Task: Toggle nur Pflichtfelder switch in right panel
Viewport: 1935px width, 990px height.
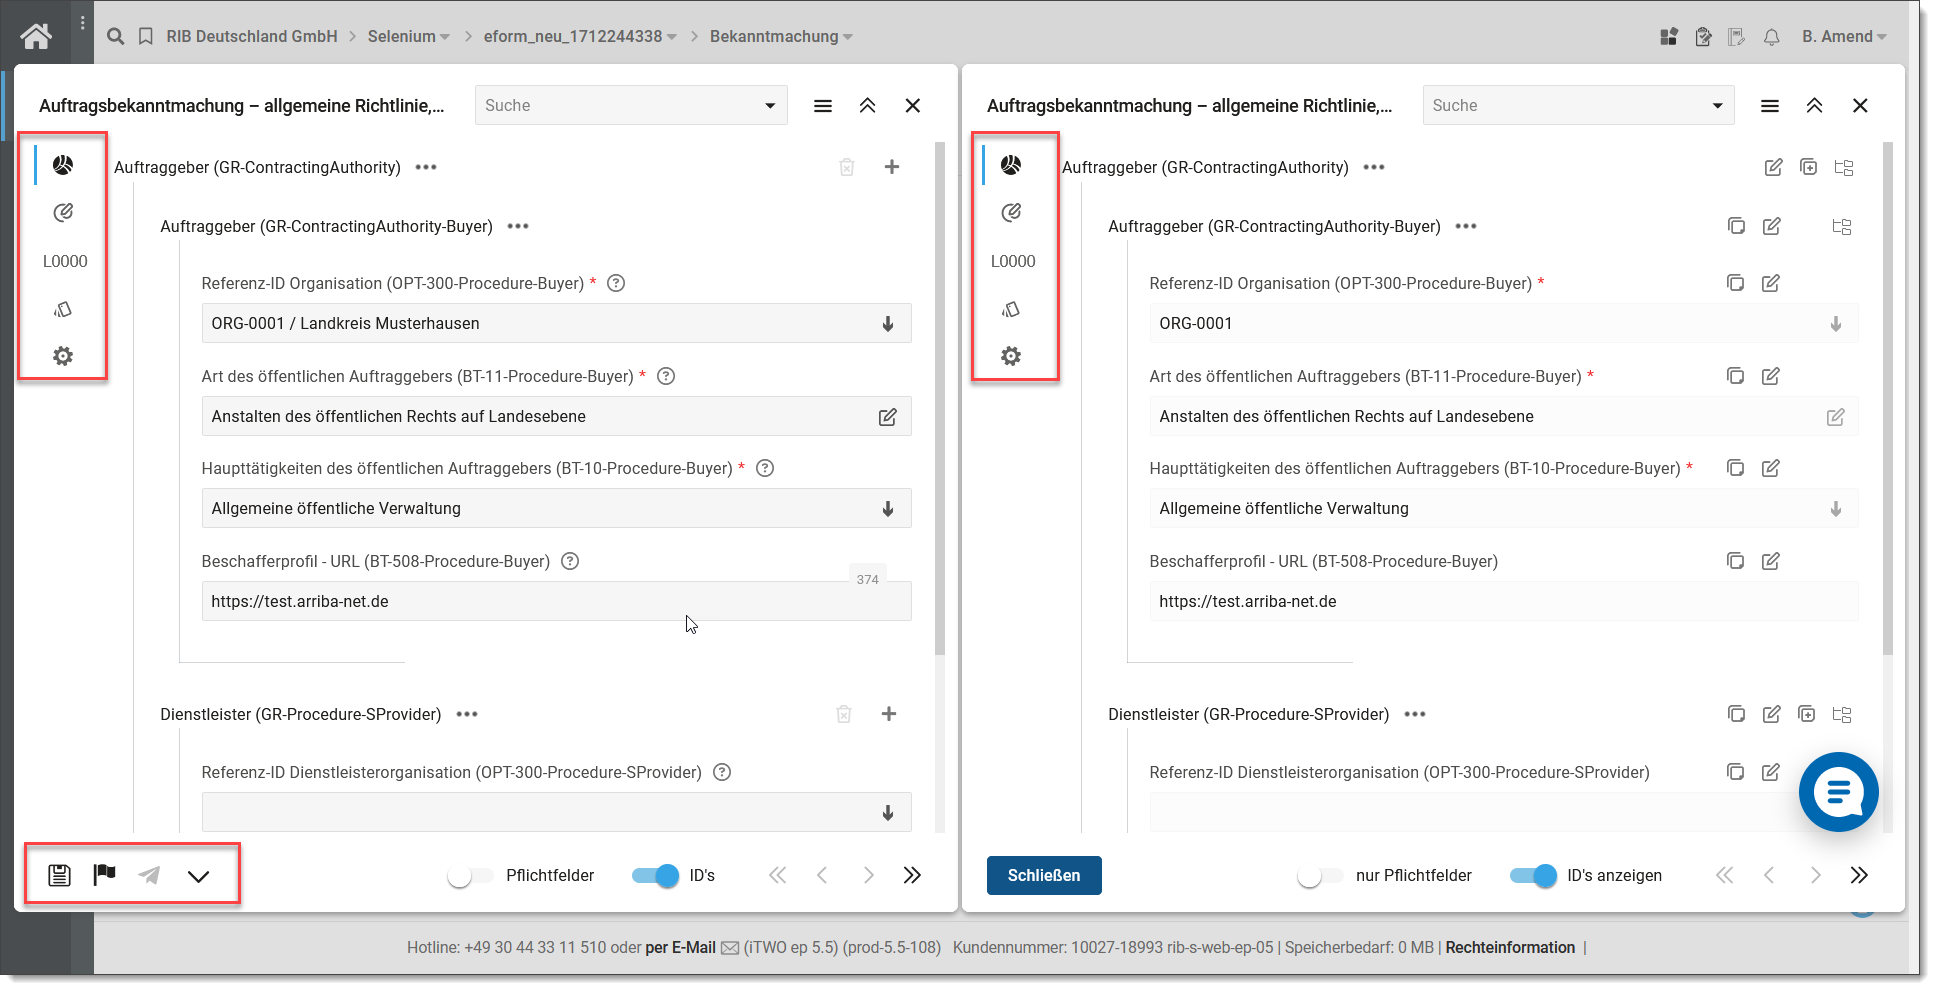Action: pos(1320,876)
